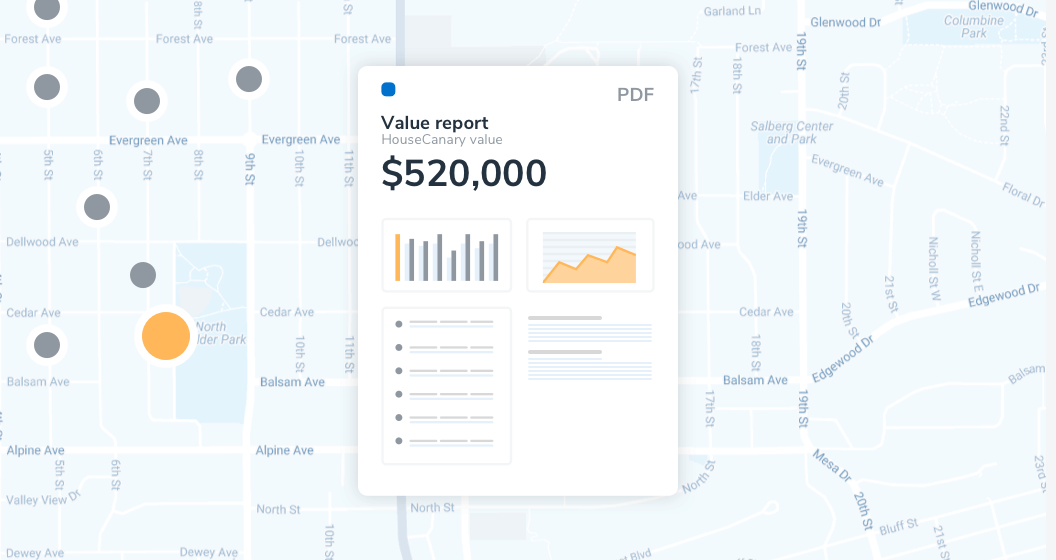
Task: Open the bulleted list panel thumbnail
Action: (x=447, y=386)
